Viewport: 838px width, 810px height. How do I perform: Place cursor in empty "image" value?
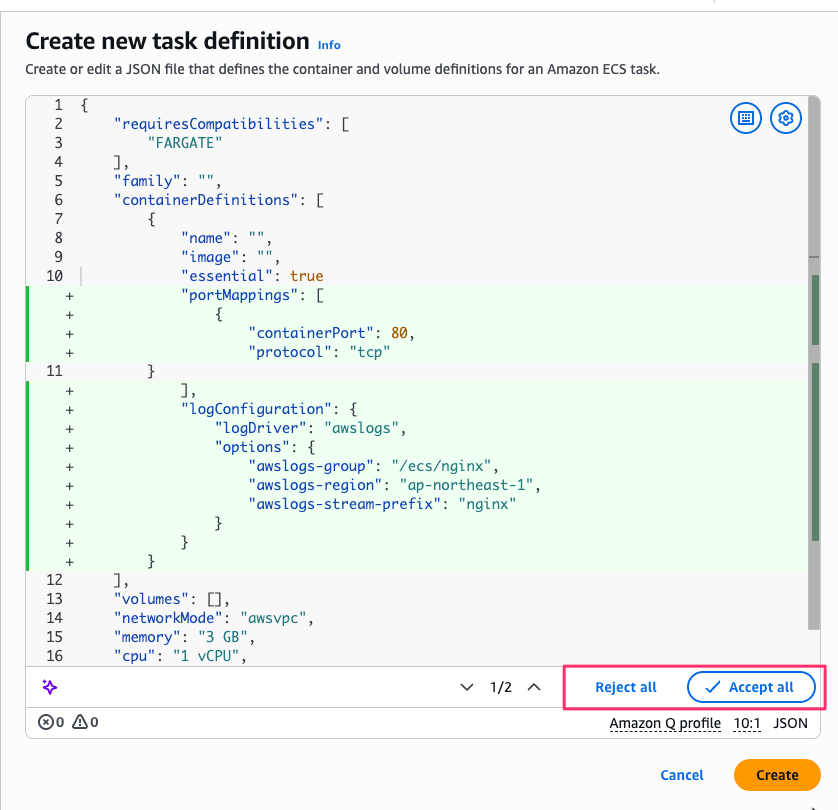tap(265, 257)
